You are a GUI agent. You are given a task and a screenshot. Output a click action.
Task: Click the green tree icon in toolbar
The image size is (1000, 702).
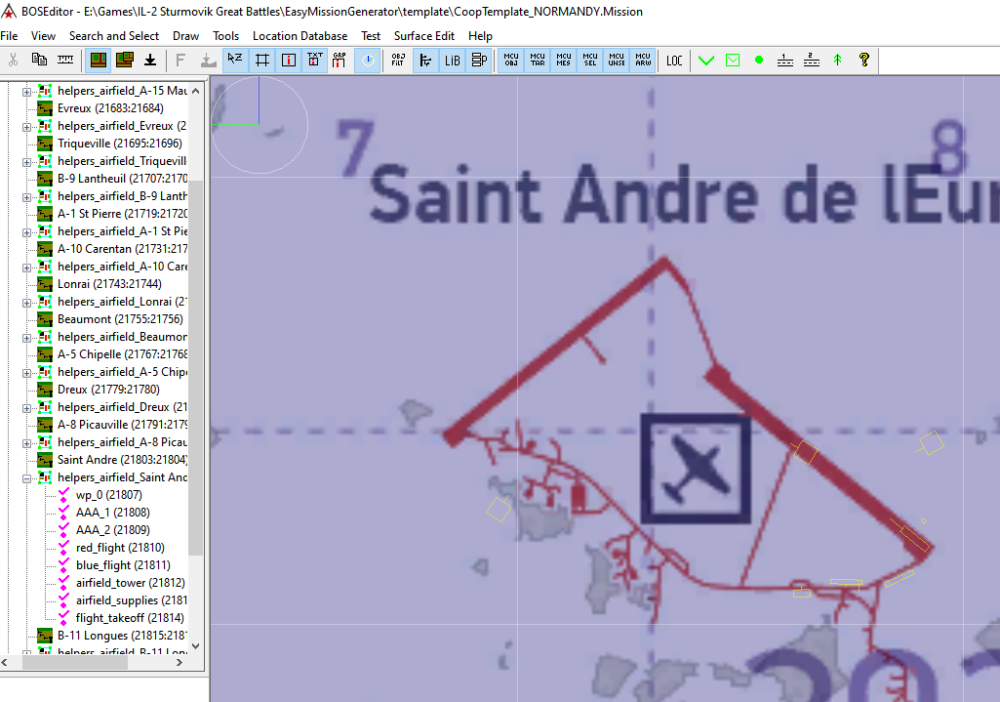click(838, 60)
